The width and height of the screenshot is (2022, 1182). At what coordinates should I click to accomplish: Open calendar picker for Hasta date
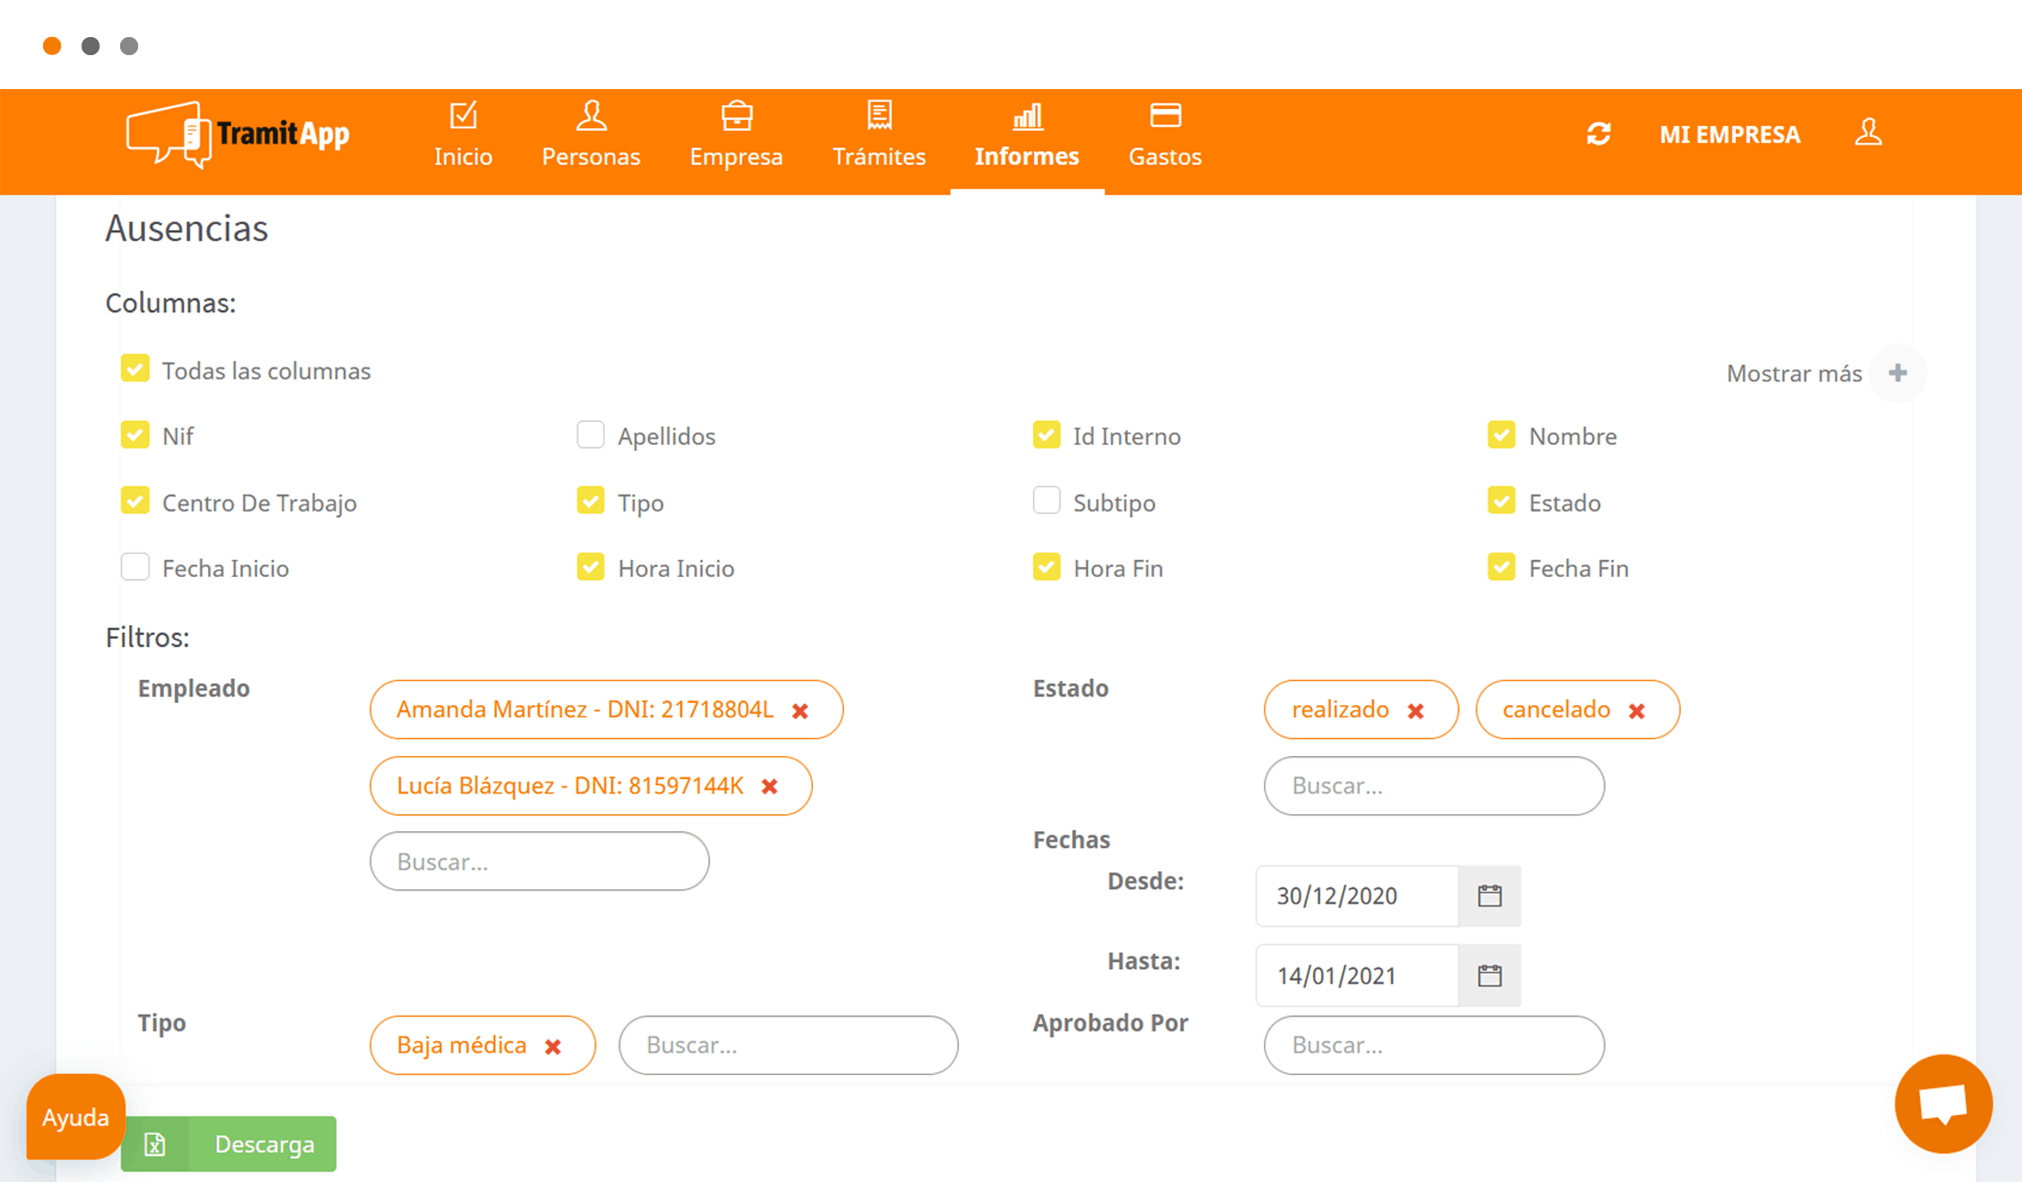tap(1489, 976)
